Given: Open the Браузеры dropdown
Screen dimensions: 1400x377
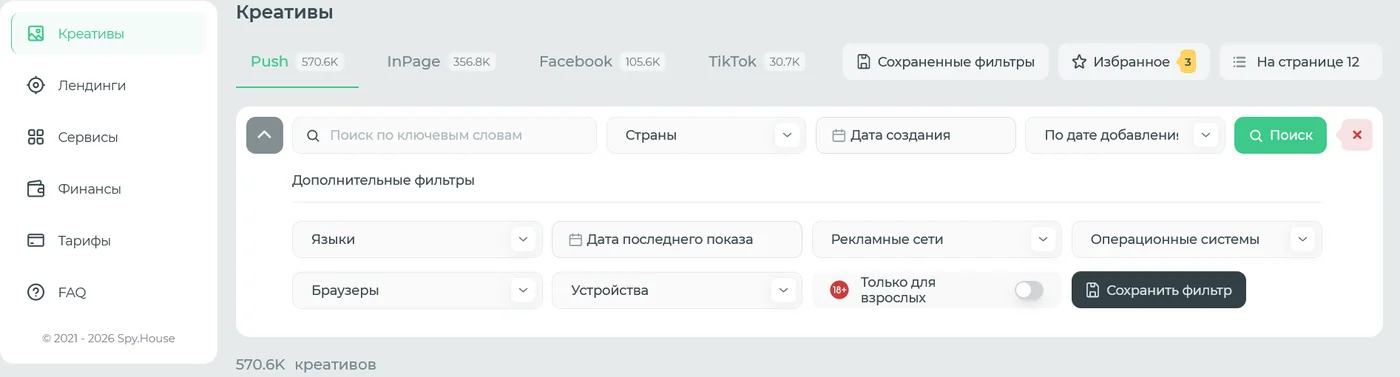Looking at the screenshot, I should [417, 290].
